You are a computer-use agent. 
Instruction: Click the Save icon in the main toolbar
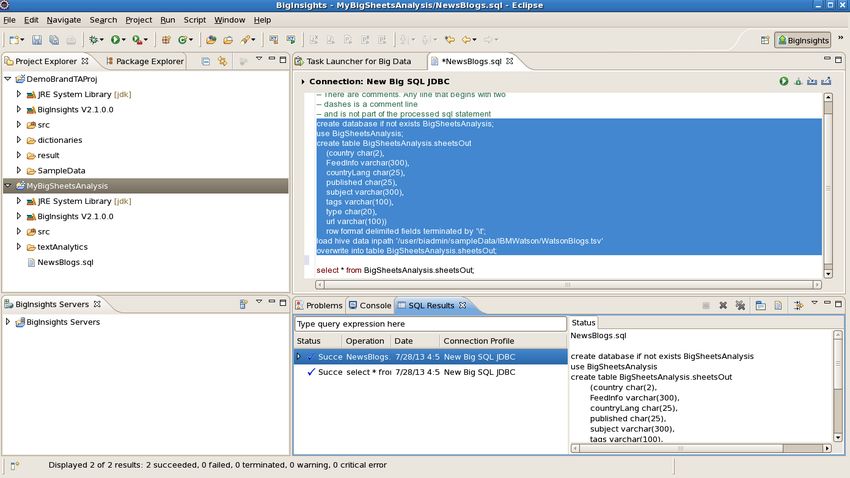coord(37,40)
